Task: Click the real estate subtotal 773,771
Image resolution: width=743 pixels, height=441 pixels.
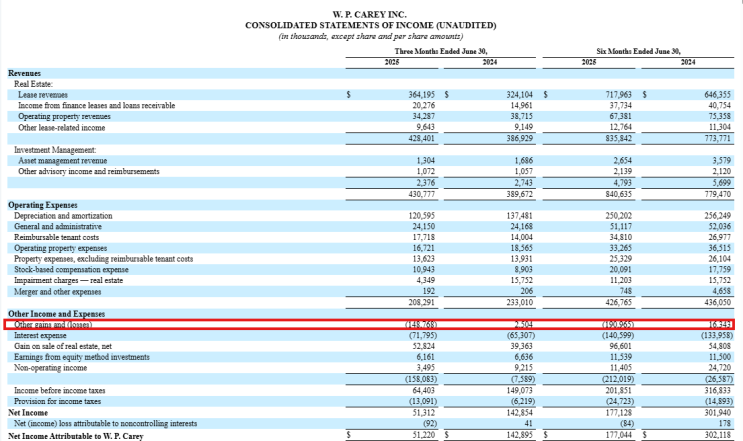Action: 717,139
